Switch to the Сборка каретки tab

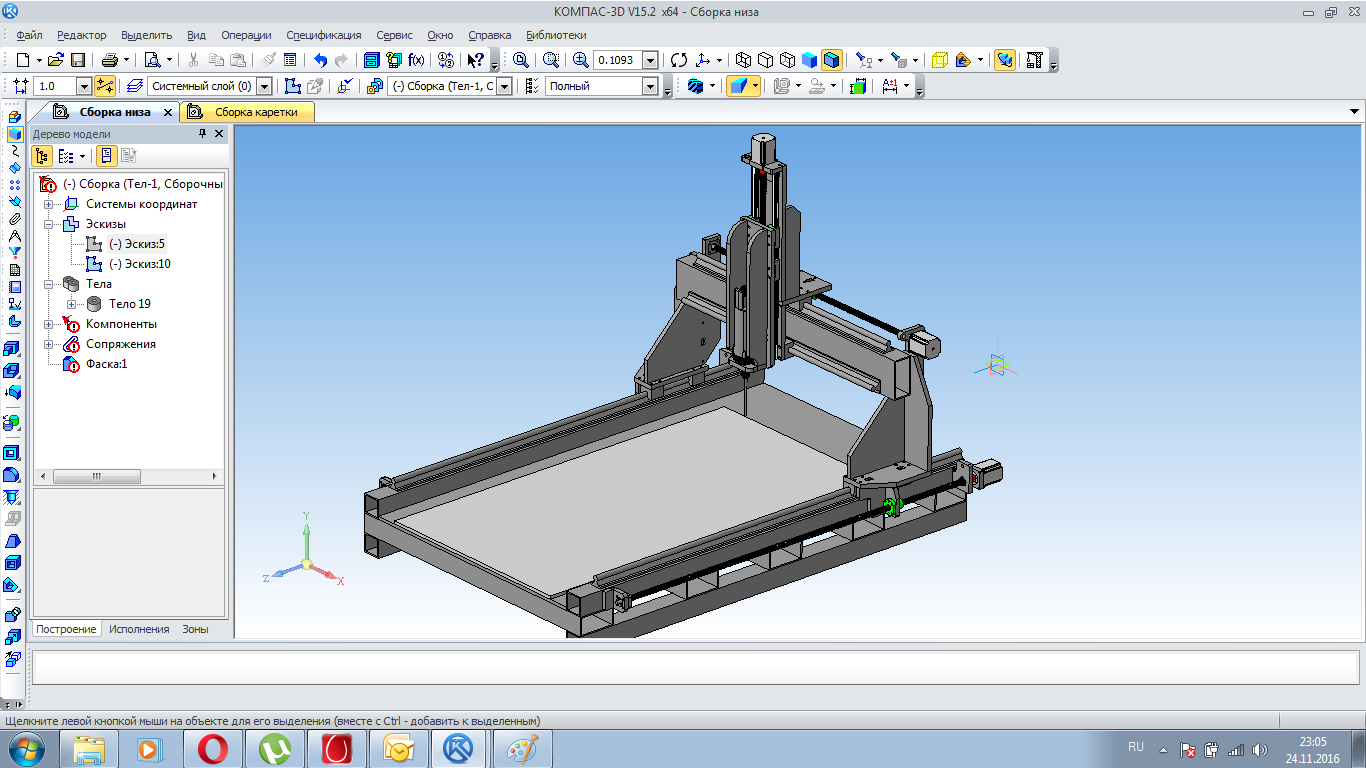click(255, 112)
